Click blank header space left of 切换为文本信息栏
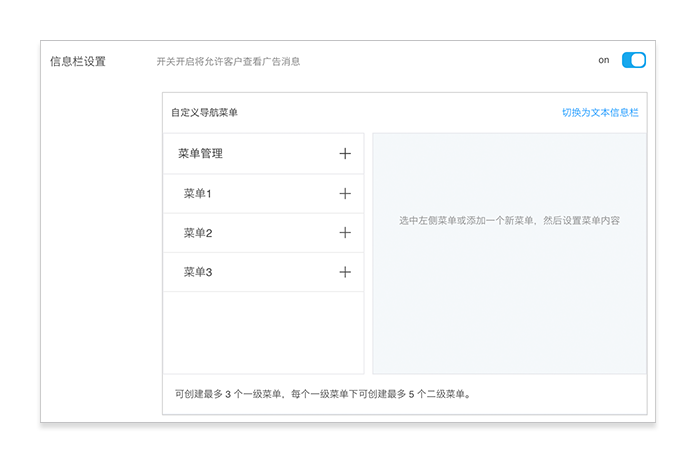Viewport: 696px width, 463px height. 400,113
